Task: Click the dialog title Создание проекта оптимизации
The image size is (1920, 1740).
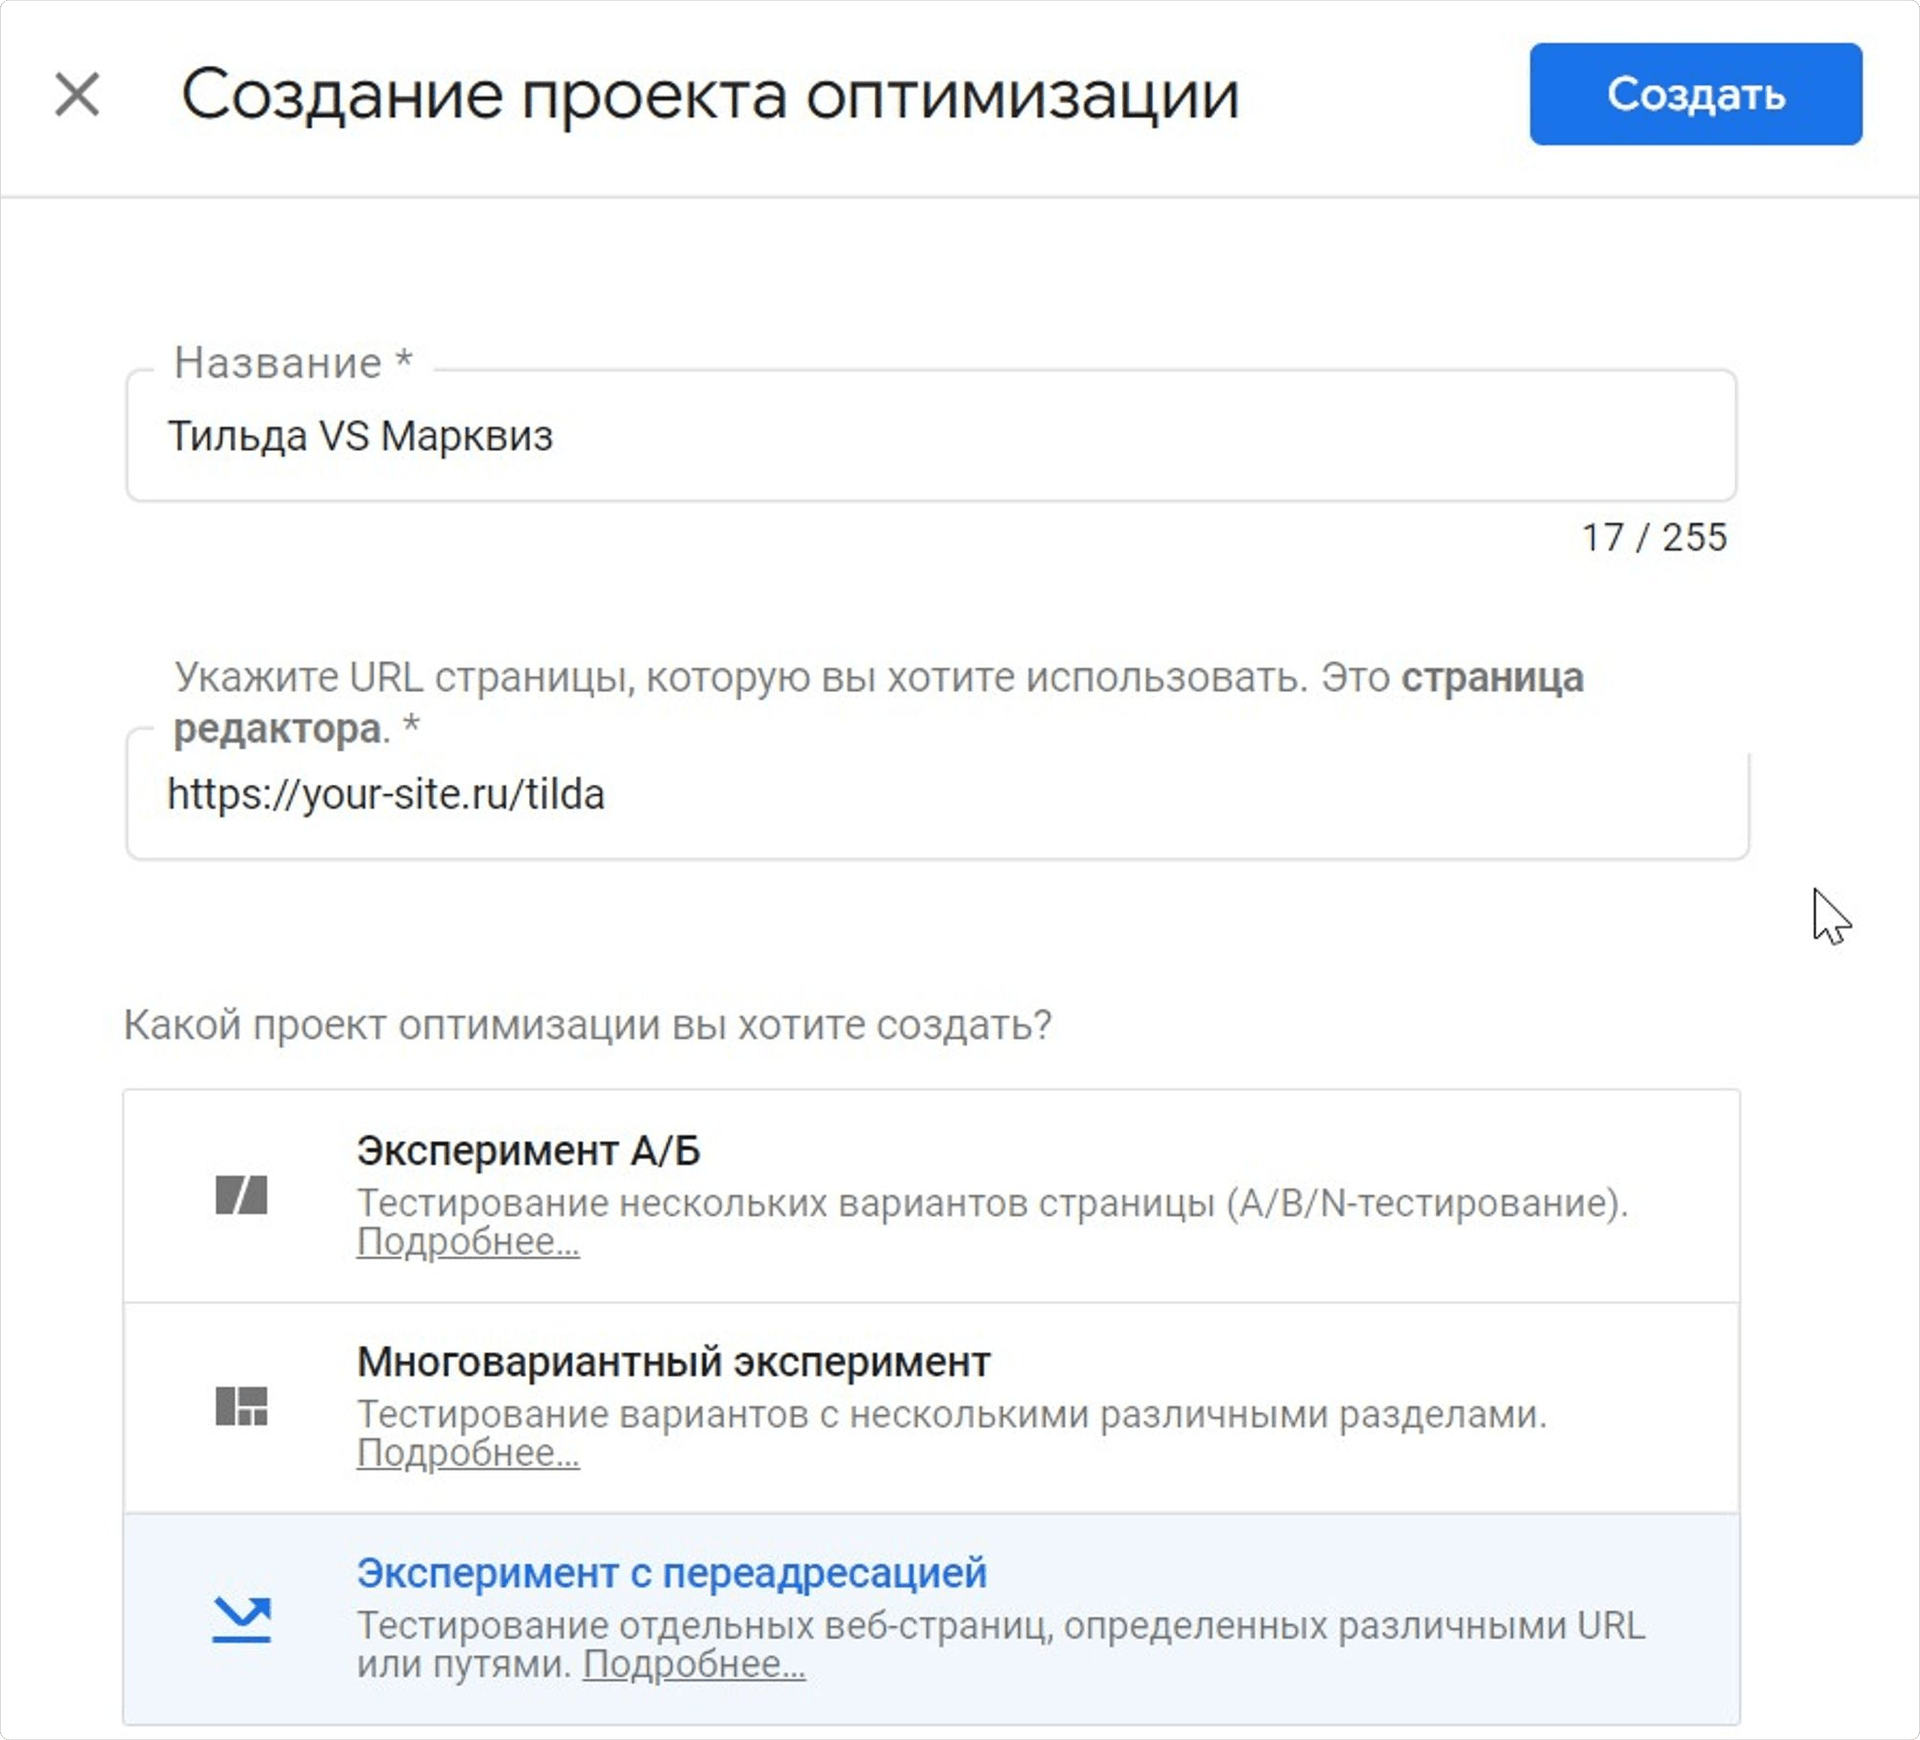Action: pos(710,96)
